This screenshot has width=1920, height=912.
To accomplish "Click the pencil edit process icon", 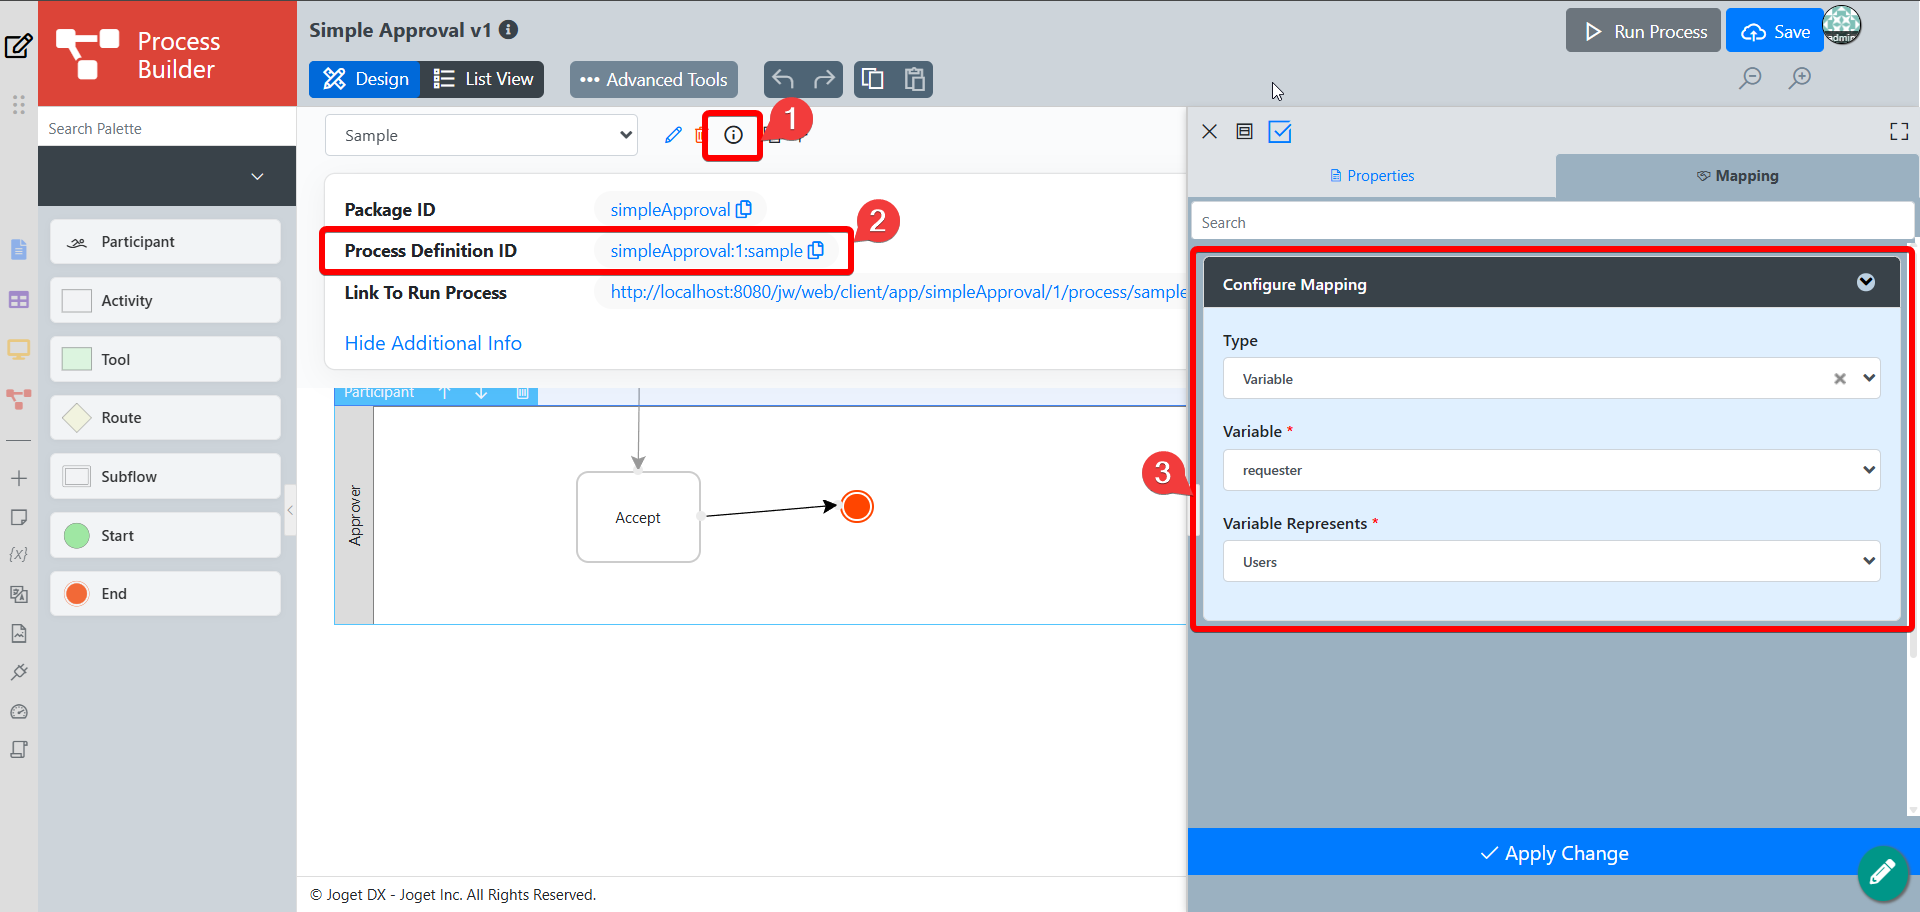I will pos(673,135).
